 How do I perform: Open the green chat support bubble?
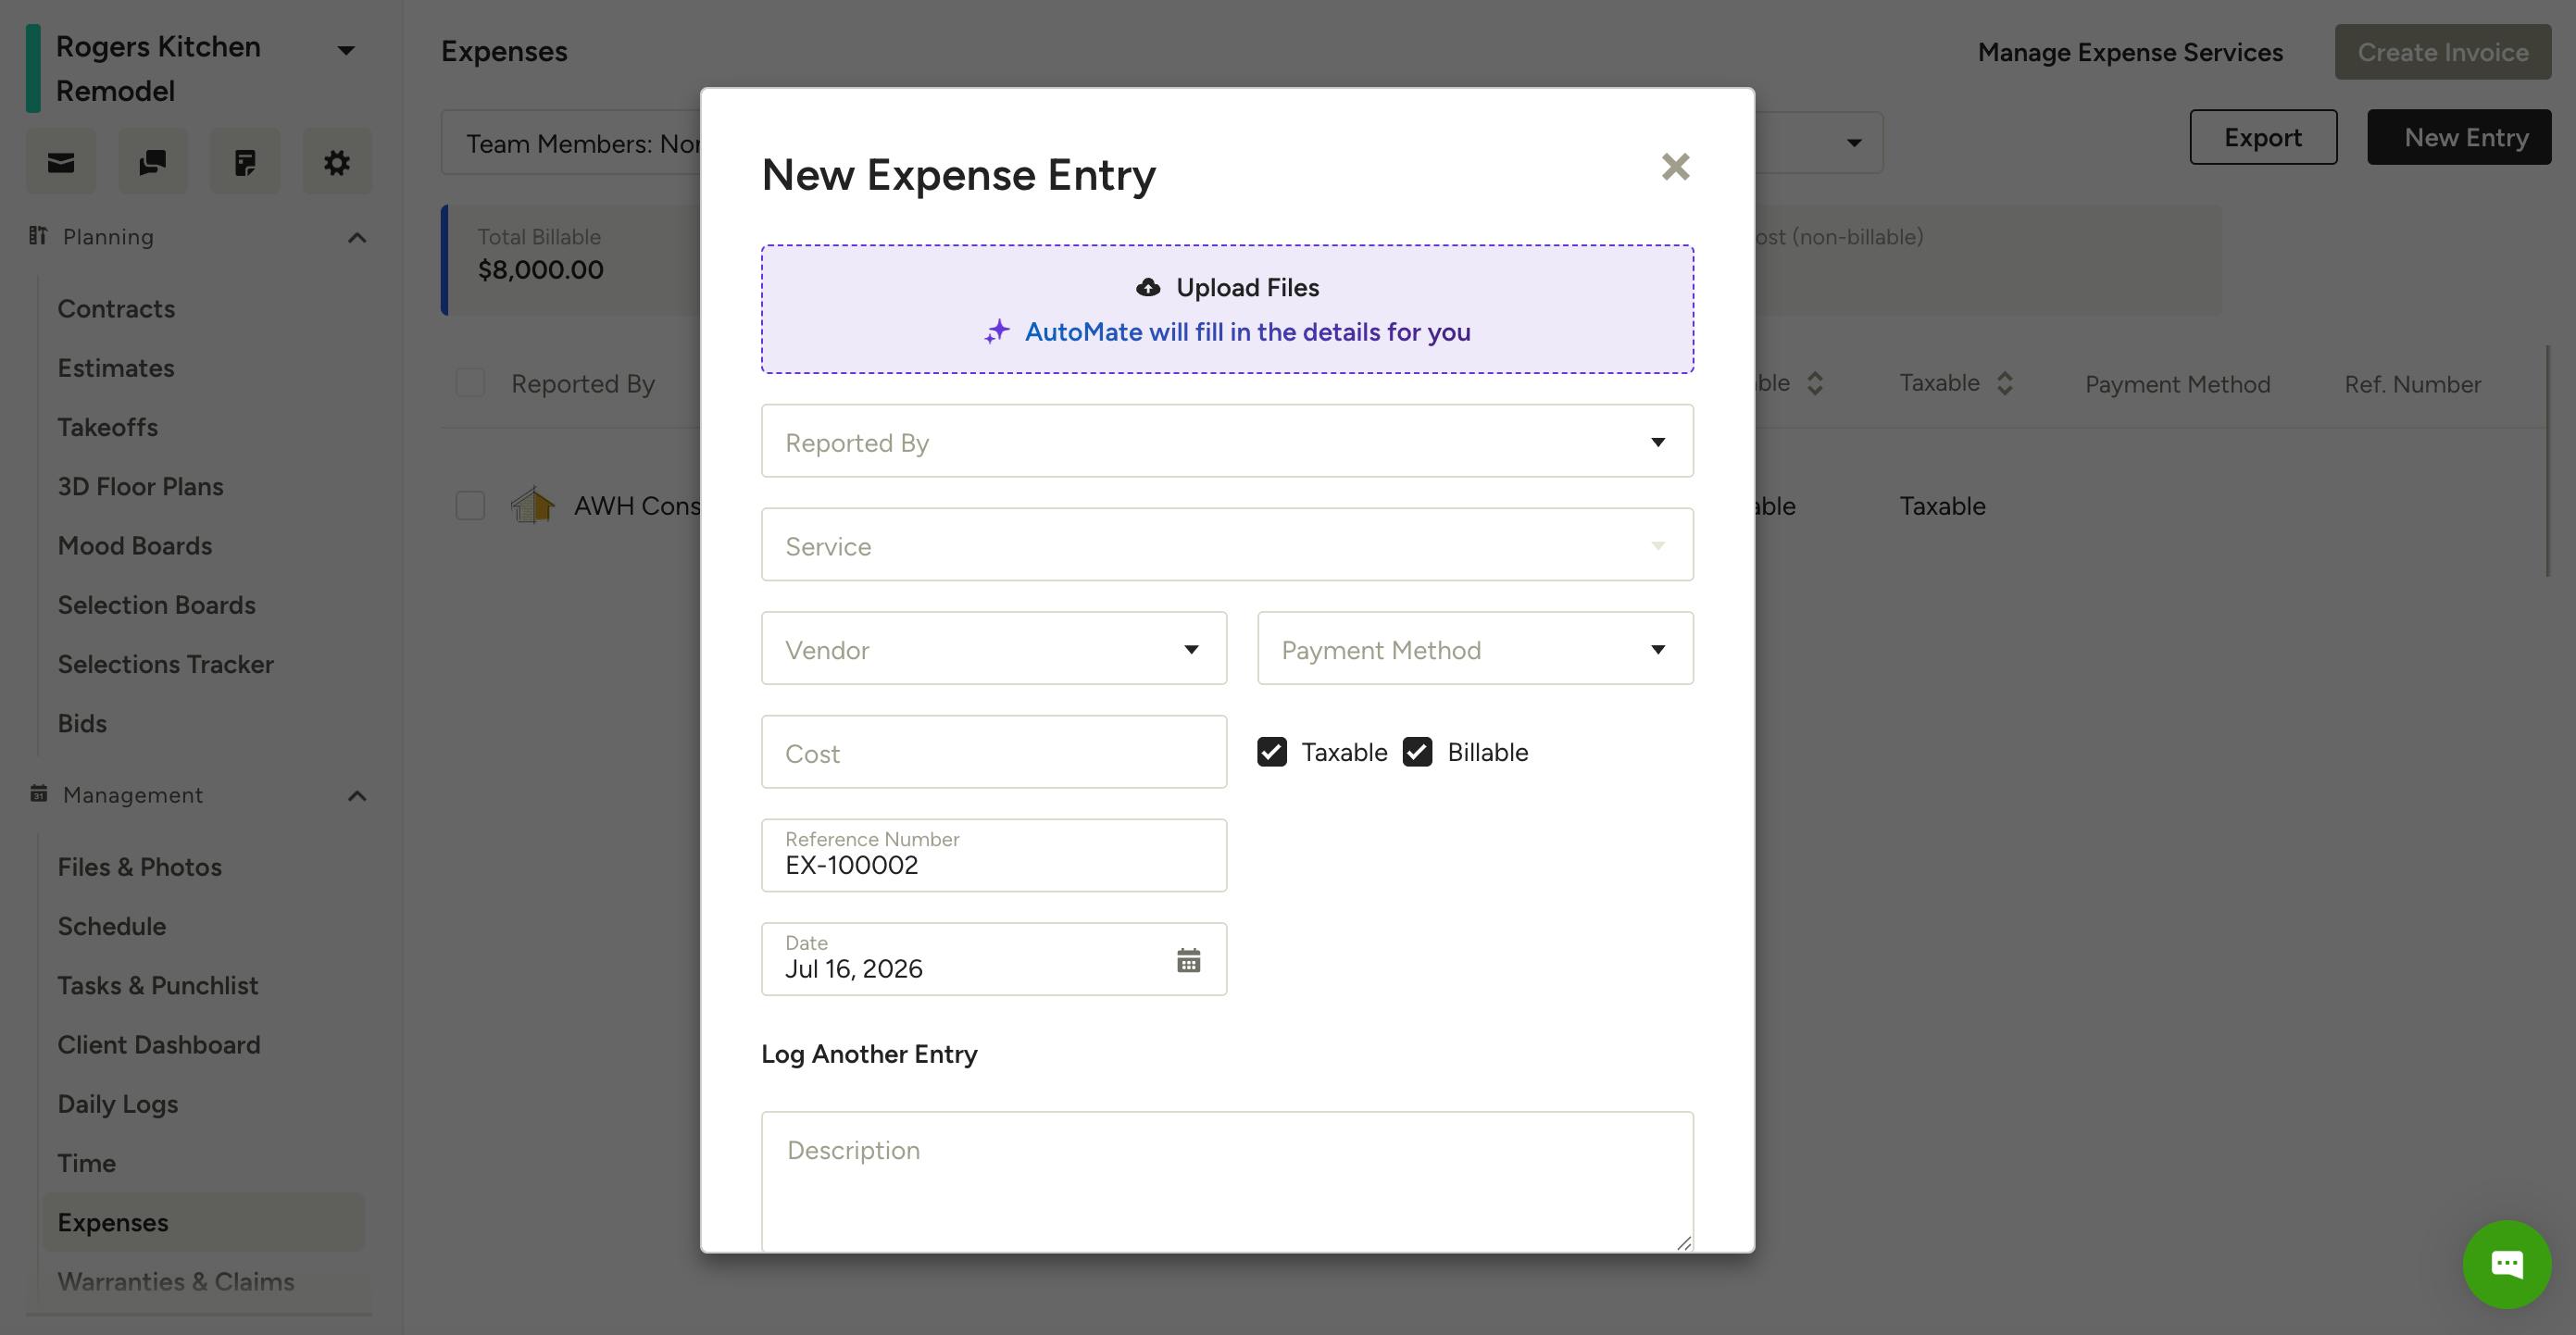click(2506, 1265)
